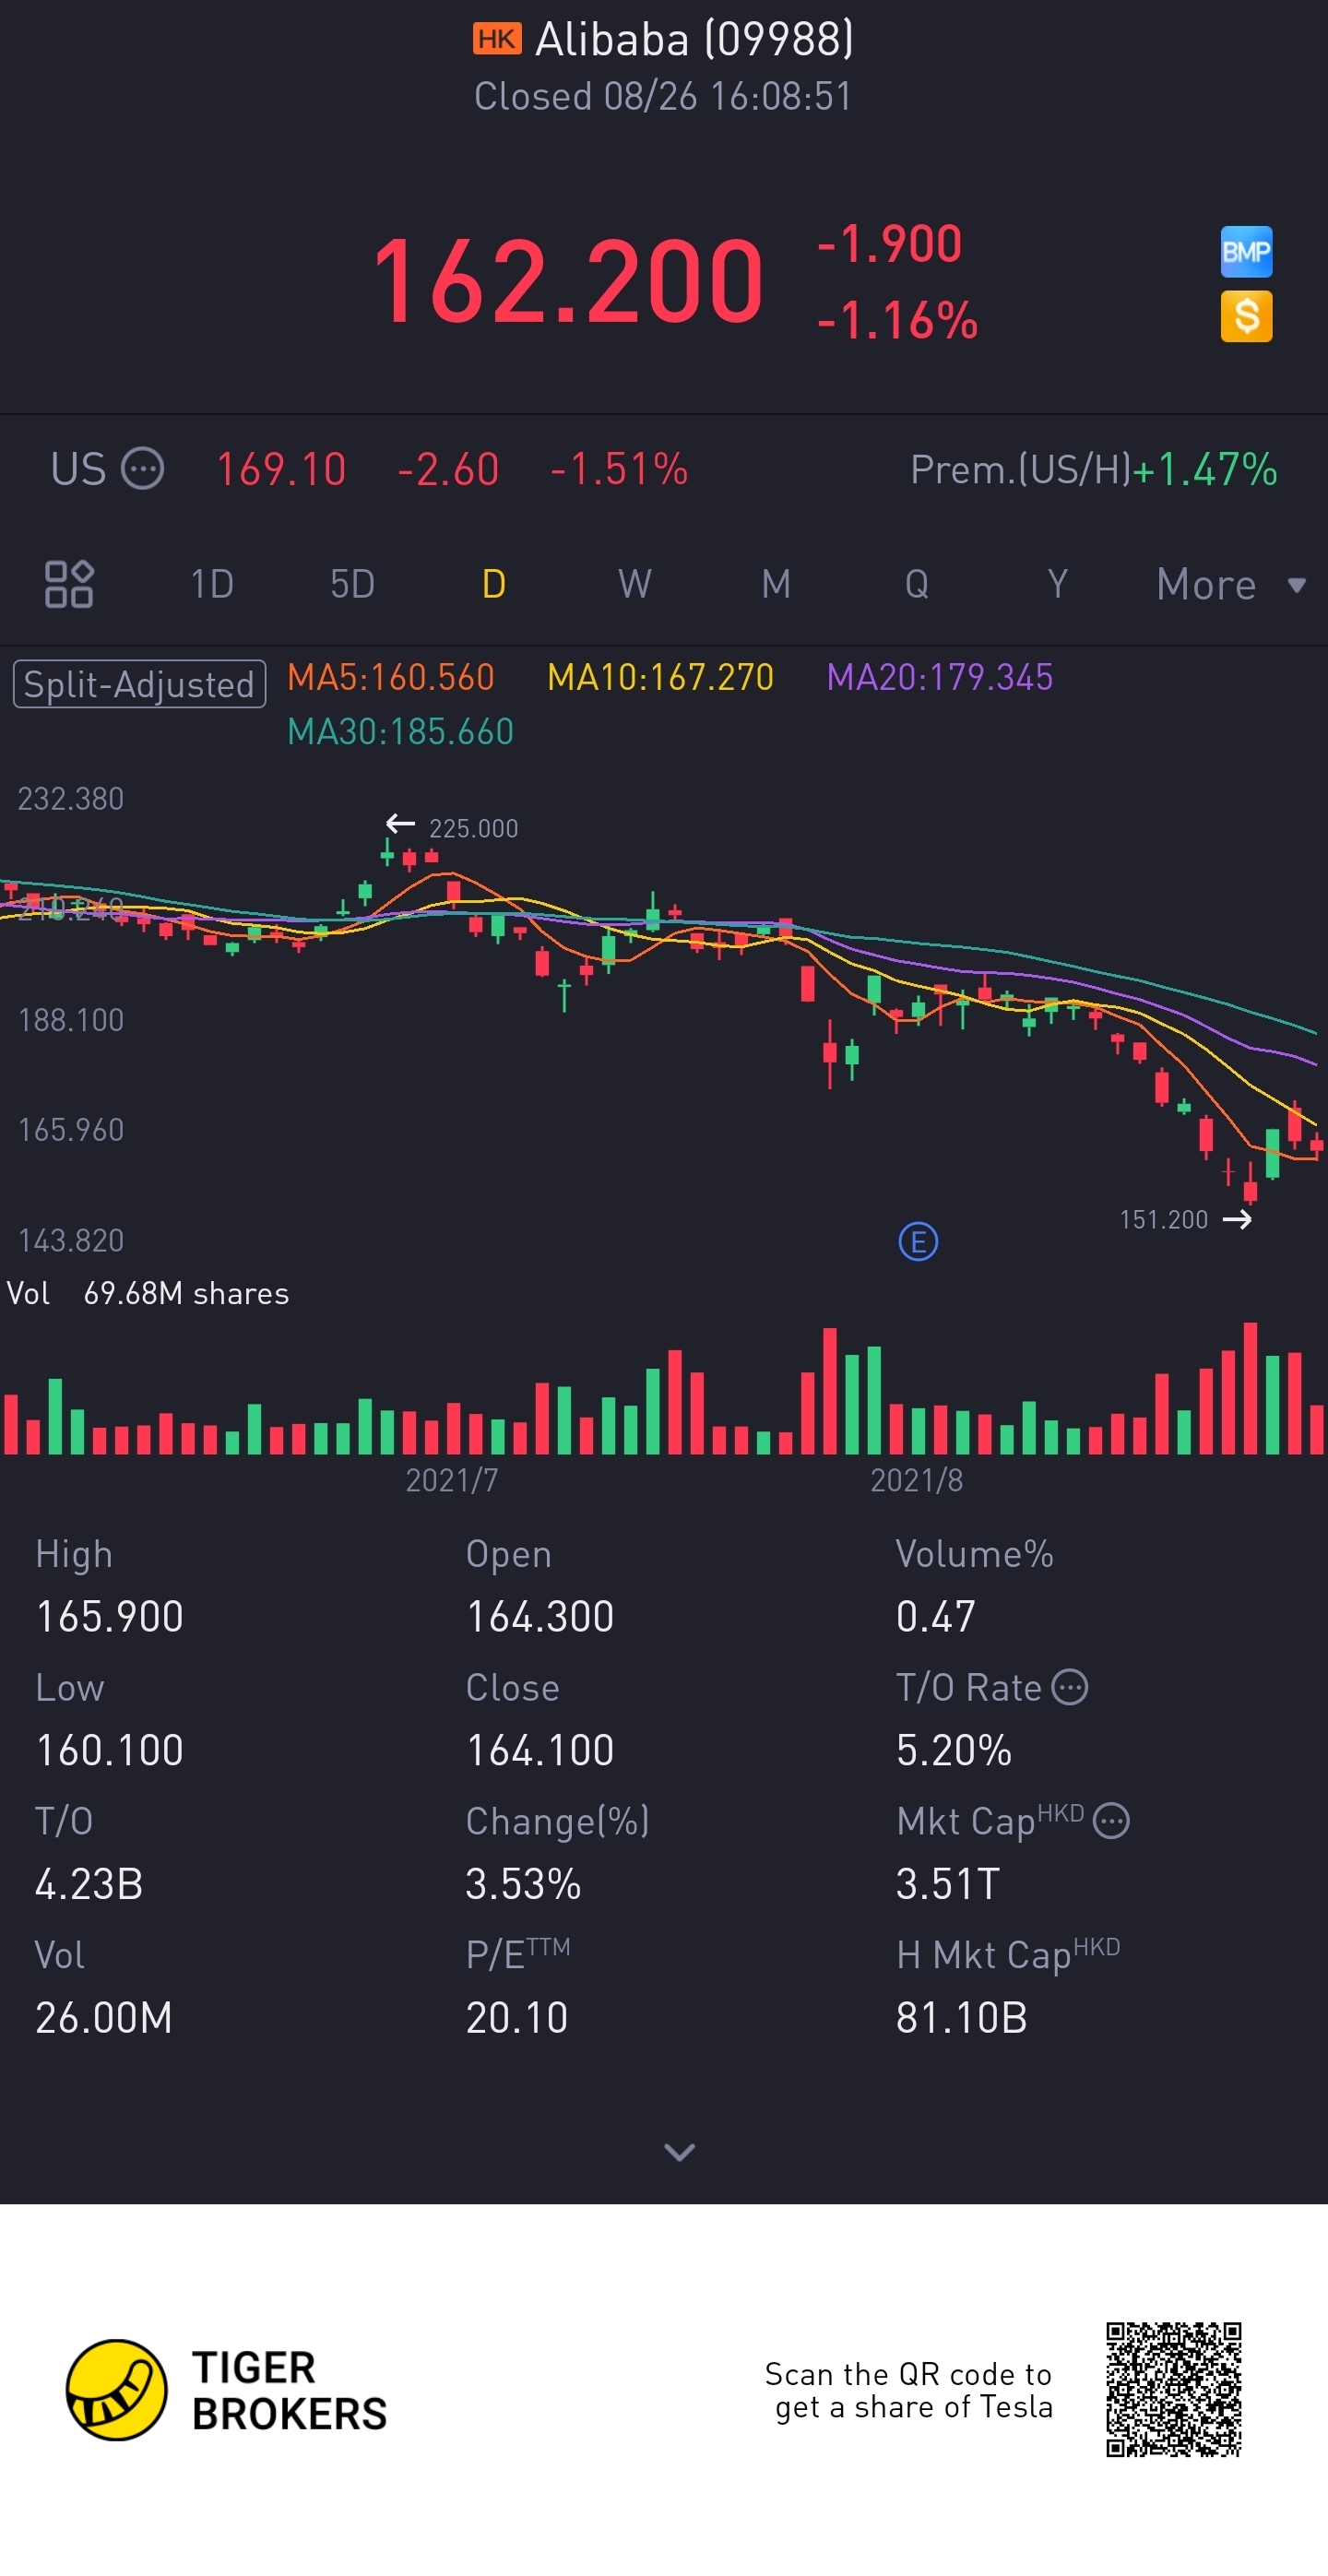1328x2576 pixels.
Task: Tap the Tiger Brokers logo
Action: coord(116,2390)
